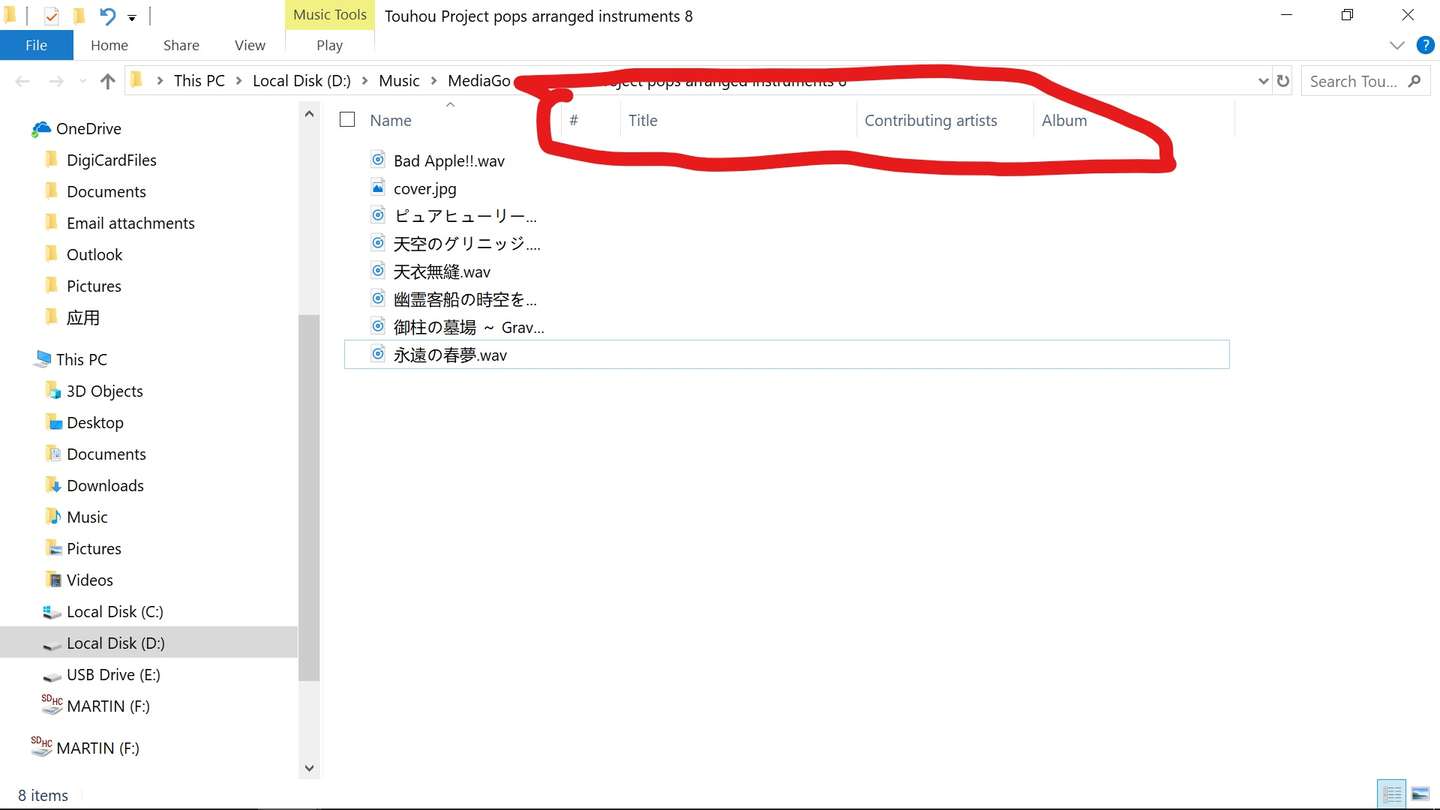Open the 应用 folder in the sidebar
The image size is (1440, 810).
pyautogui.click(x=83, y=317)
